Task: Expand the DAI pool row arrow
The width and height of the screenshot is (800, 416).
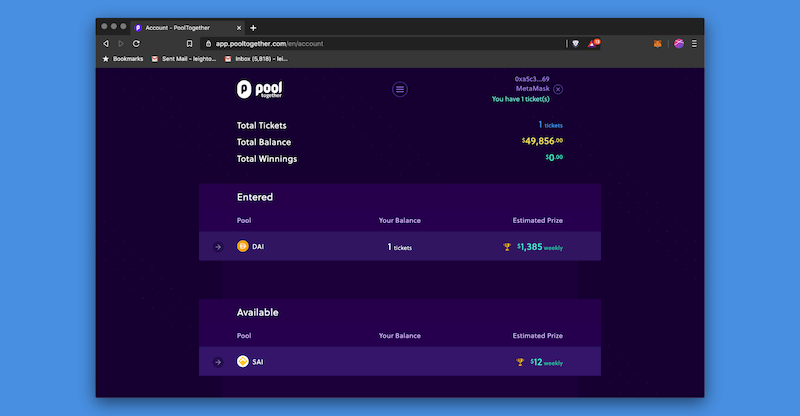Action: [218, 246]
